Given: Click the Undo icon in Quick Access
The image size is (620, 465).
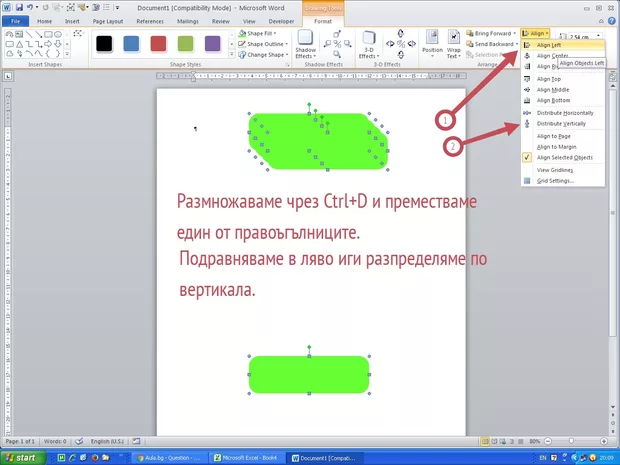Looking at the screenshot, I should (29, 7).
